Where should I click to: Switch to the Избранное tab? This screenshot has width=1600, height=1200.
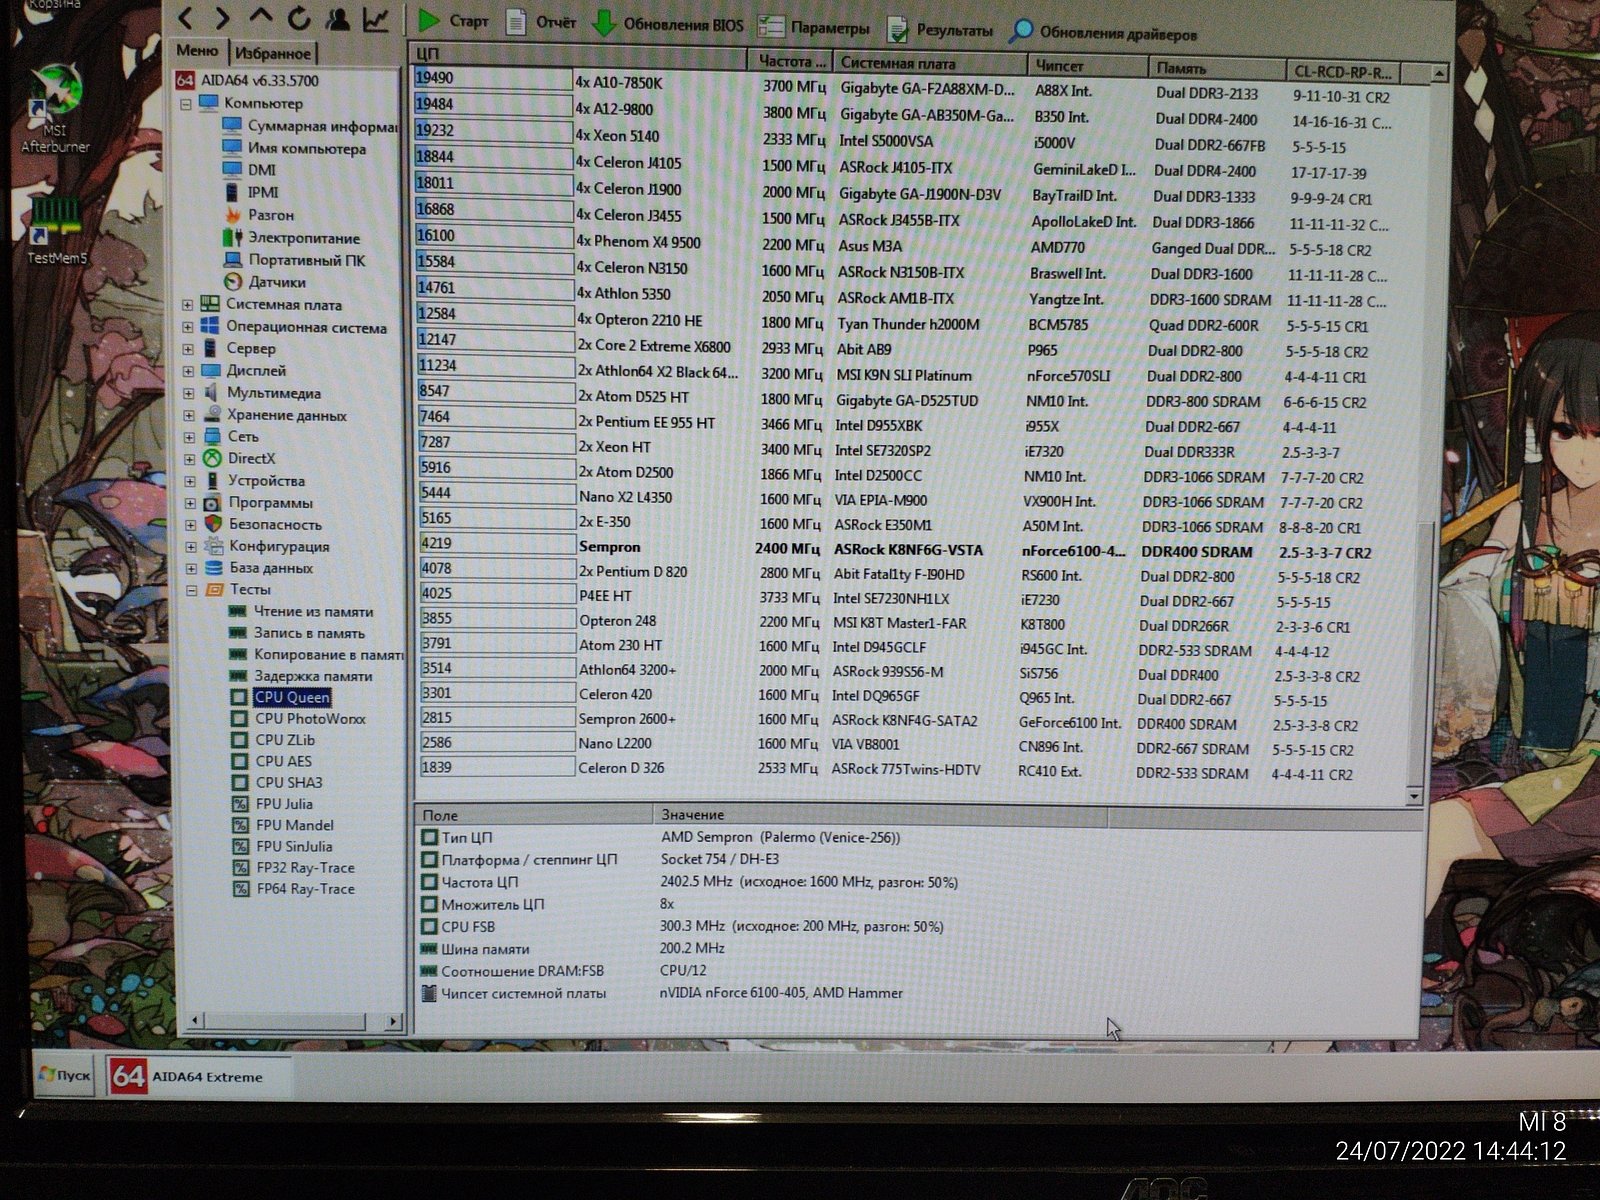click(x=273, y=53)
